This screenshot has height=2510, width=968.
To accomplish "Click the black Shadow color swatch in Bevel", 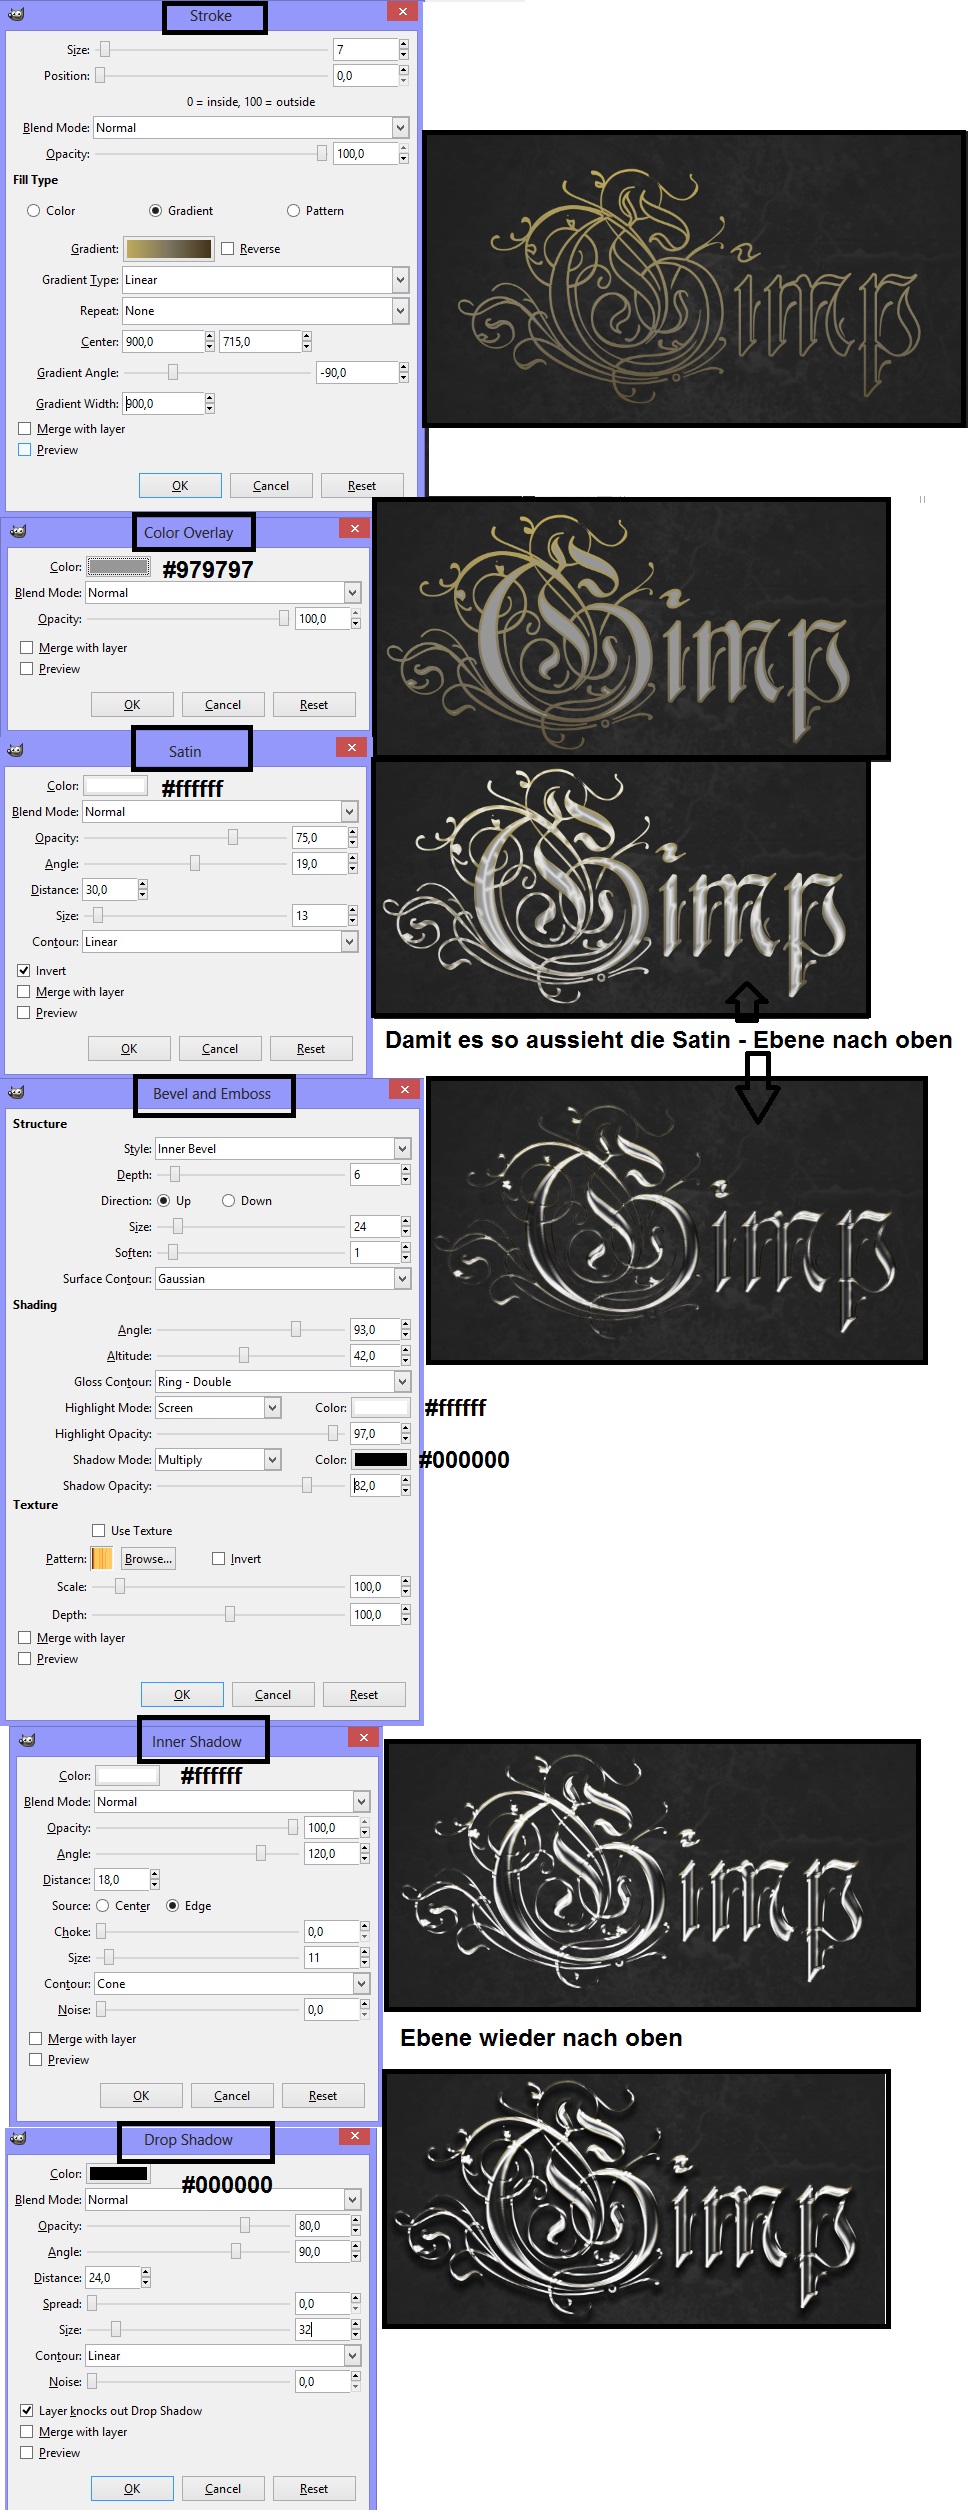I will (381, 1460).
